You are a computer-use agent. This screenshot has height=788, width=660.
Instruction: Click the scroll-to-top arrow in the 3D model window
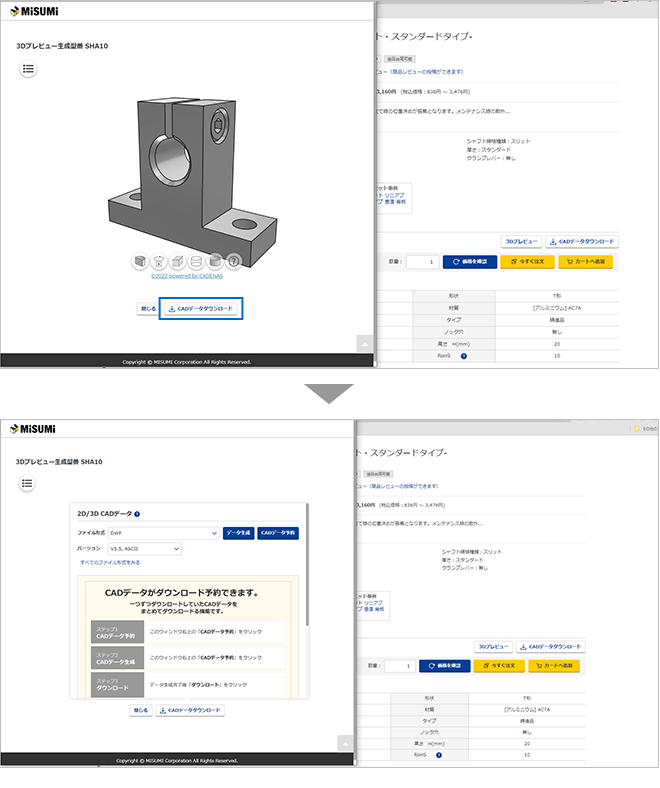tap(366, 343)
